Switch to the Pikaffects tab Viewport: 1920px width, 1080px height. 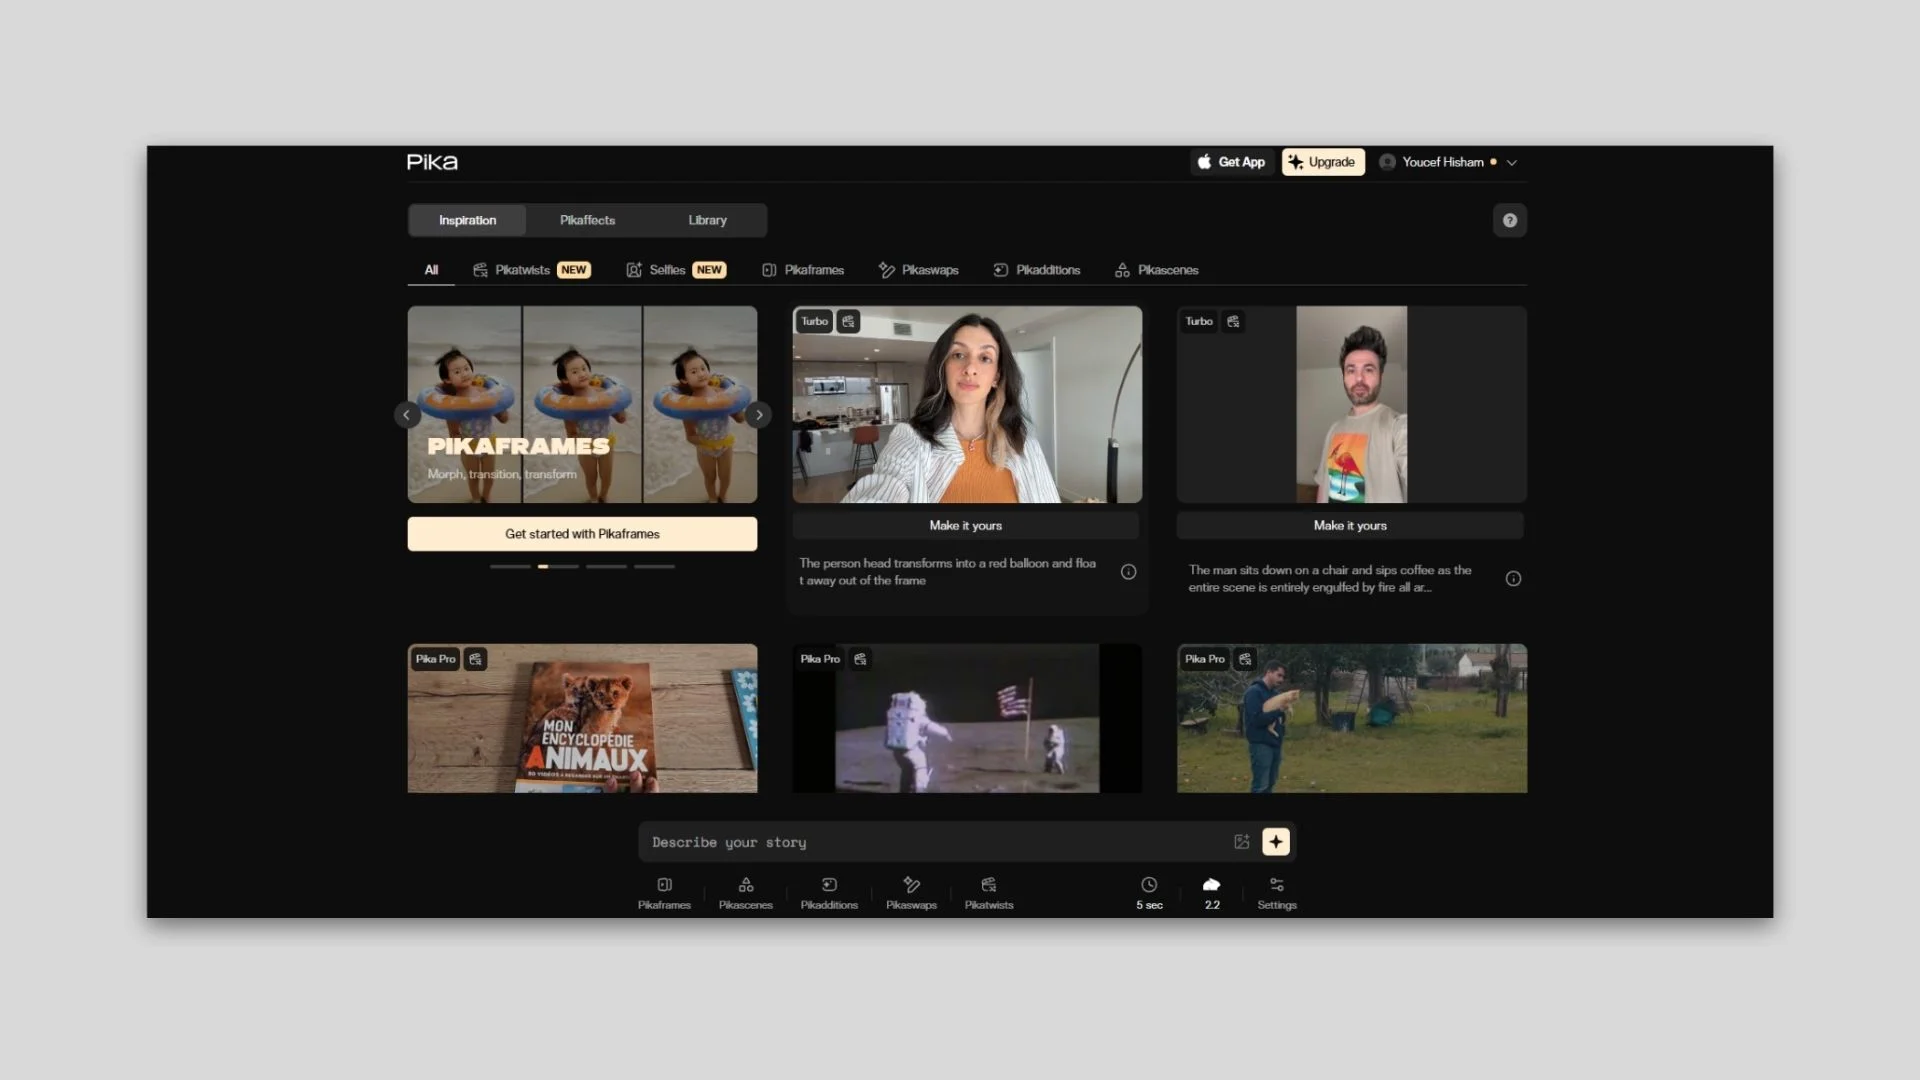(x=587, y=220)
